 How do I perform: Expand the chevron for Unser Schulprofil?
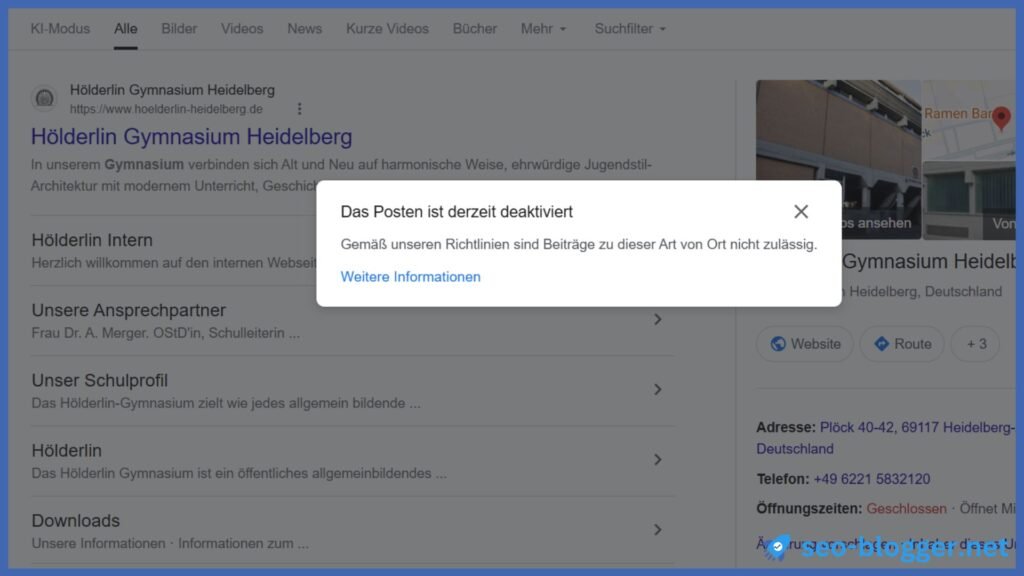coord(658,389)
